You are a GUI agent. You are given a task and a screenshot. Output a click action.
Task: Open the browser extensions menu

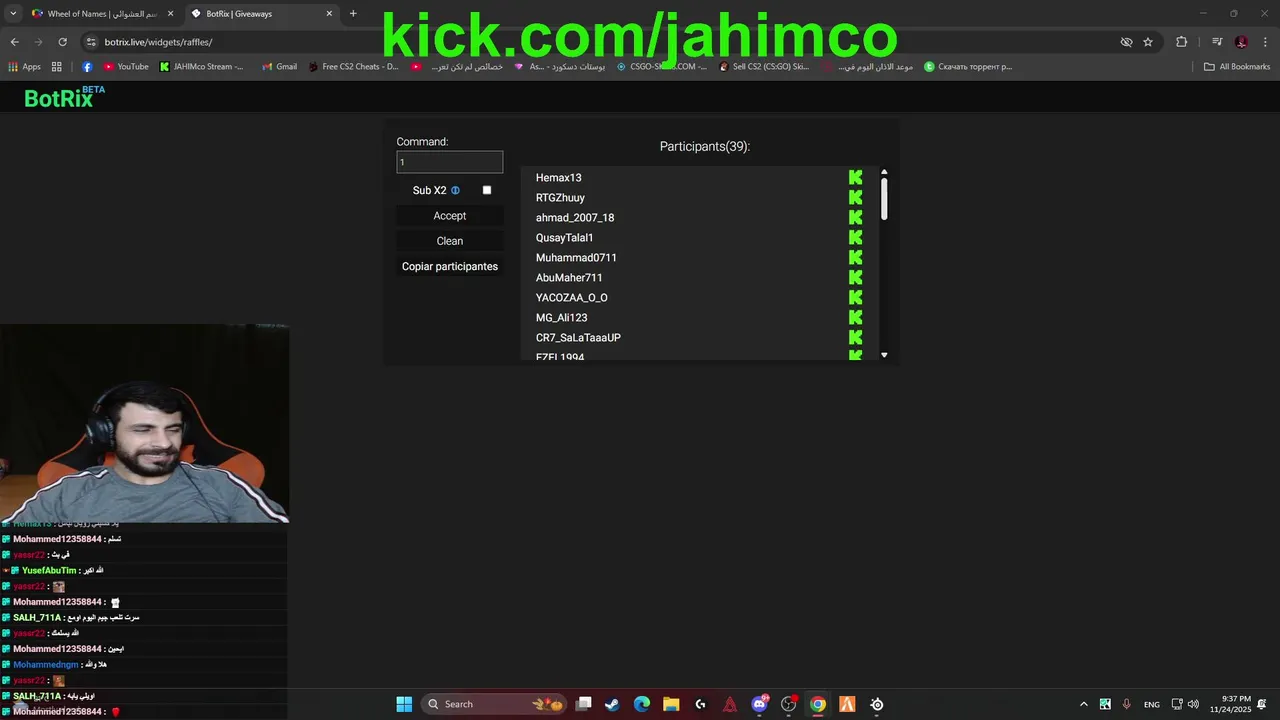[1182, 42]
